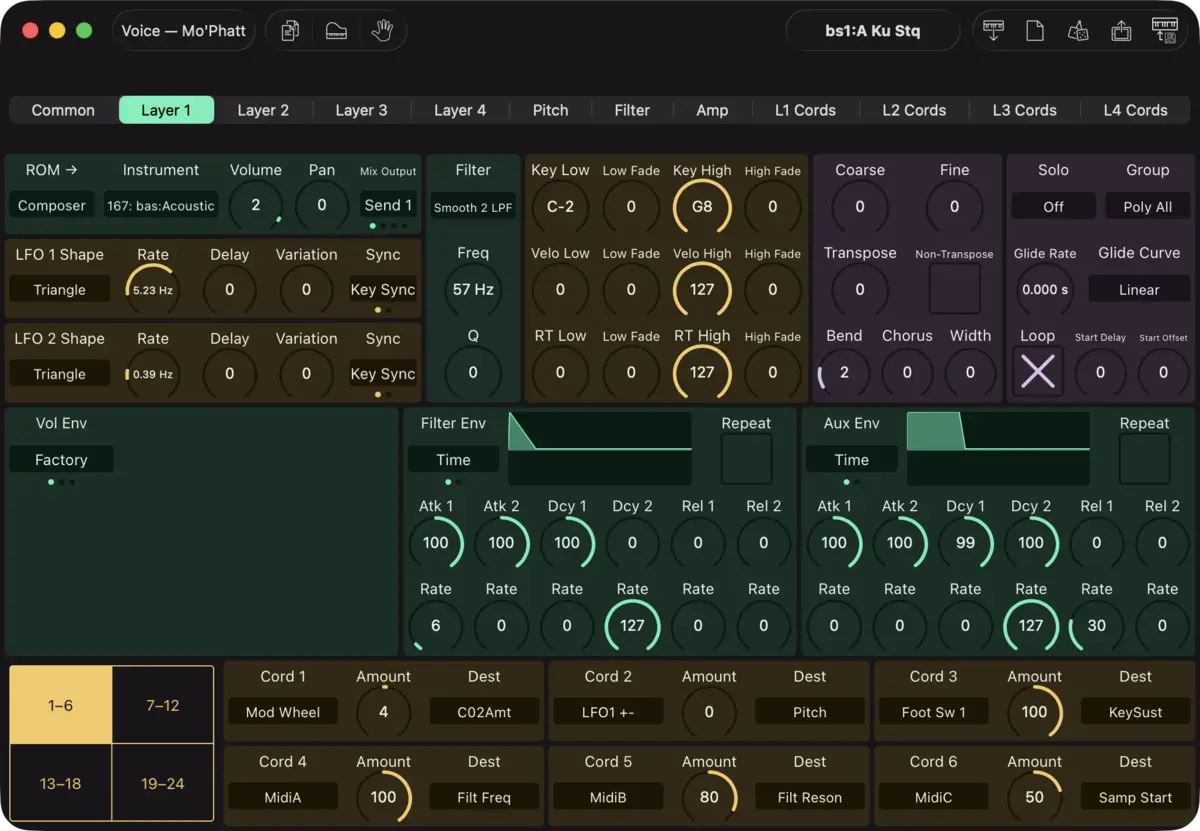The height and width of the screenshot is (831, 1200).
Task: Click the dice randomize icon
Action: [x=1078, y=31]
